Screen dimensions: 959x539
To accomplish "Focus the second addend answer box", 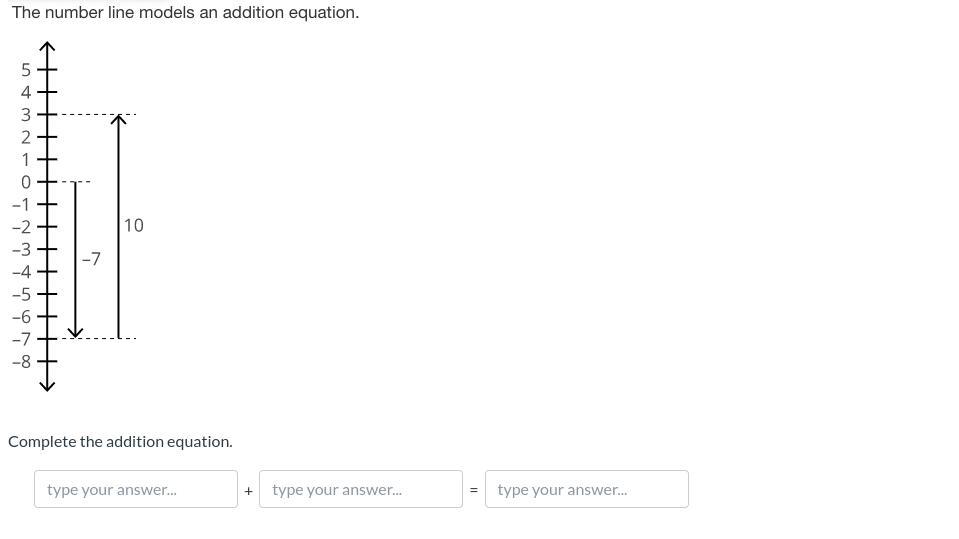I will point(360,489).
